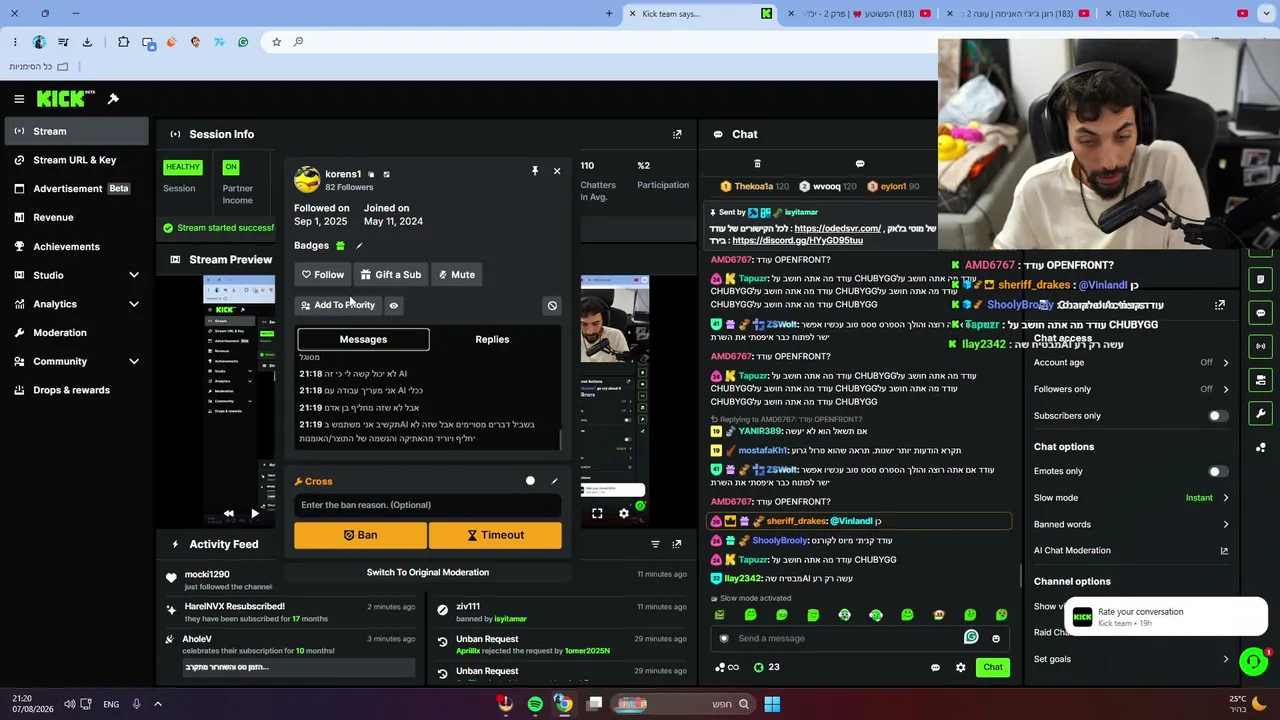The width and height of the screenshot is (1280, 720).
Task: Click the edit icon next to Cross
Action: pyautogui.click(x=554, y=481)
